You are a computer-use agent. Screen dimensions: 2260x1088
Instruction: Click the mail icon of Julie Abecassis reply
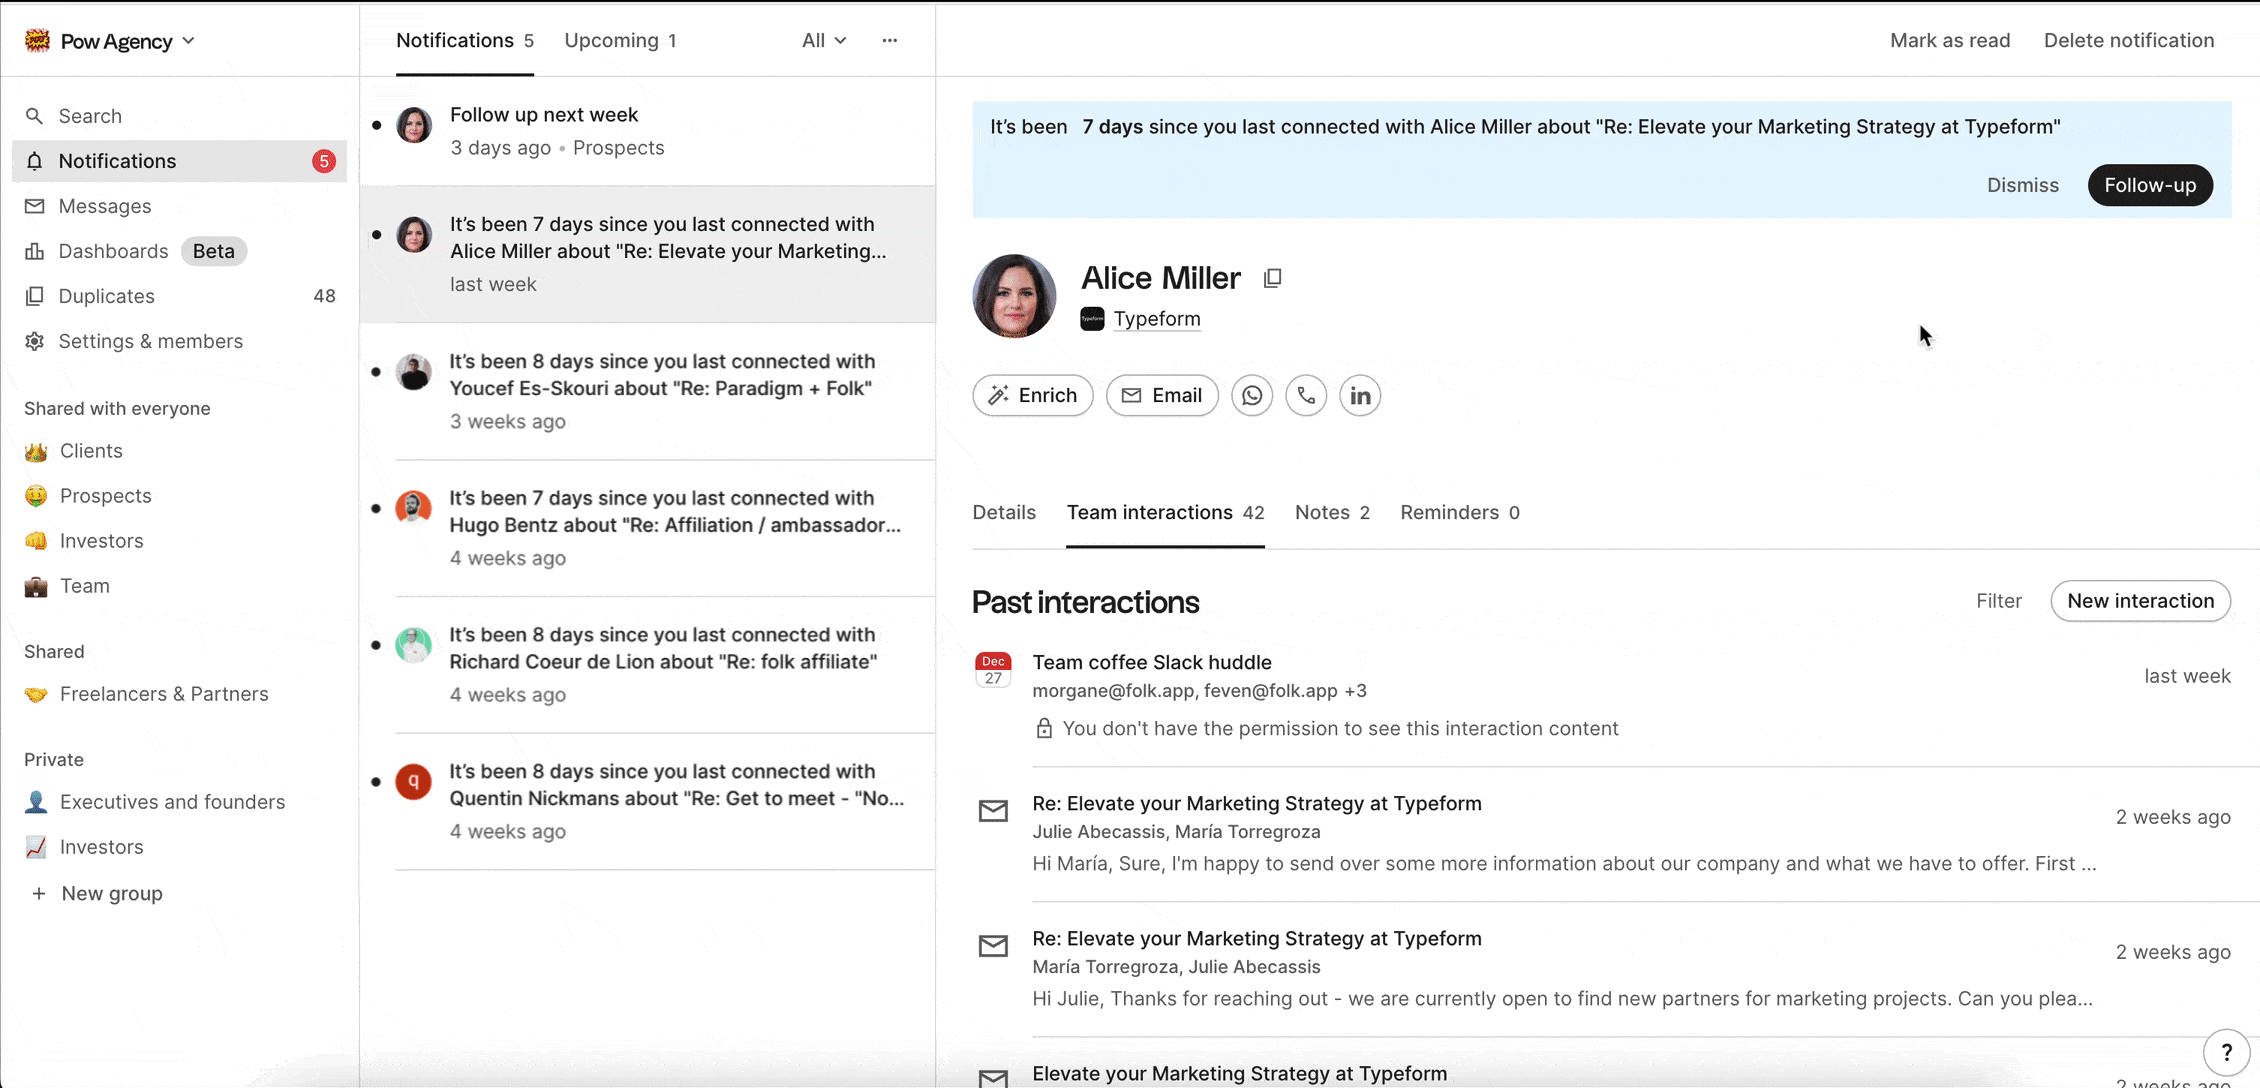(993, 810)
